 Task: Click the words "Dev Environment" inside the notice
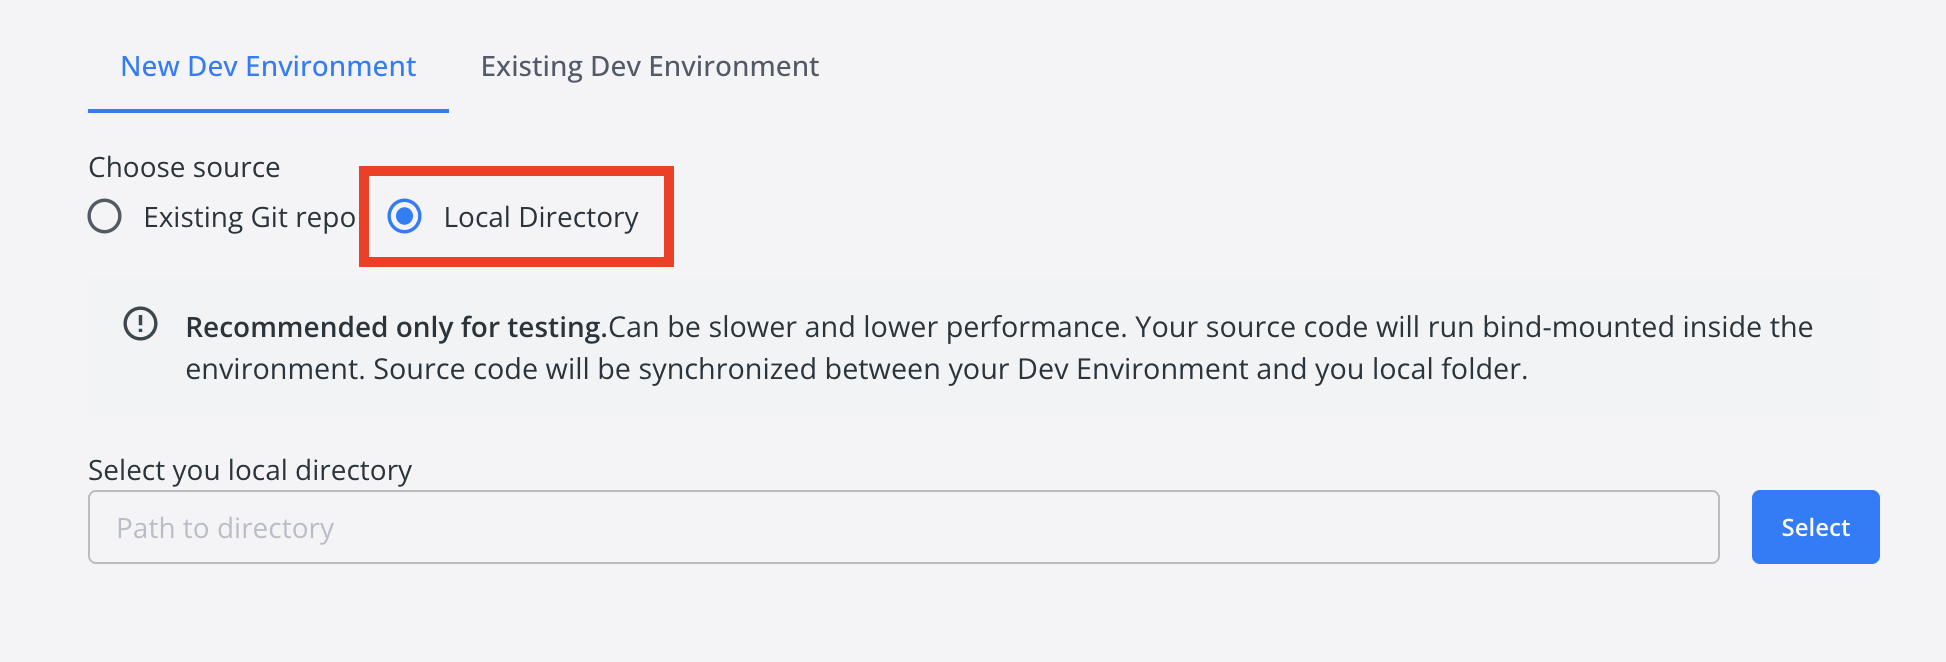pos(1133,369)
